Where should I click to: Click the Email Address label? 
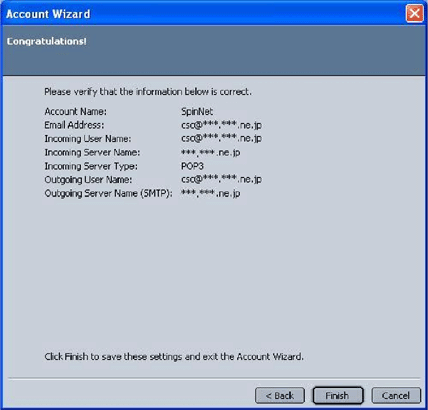coord(74,125)
